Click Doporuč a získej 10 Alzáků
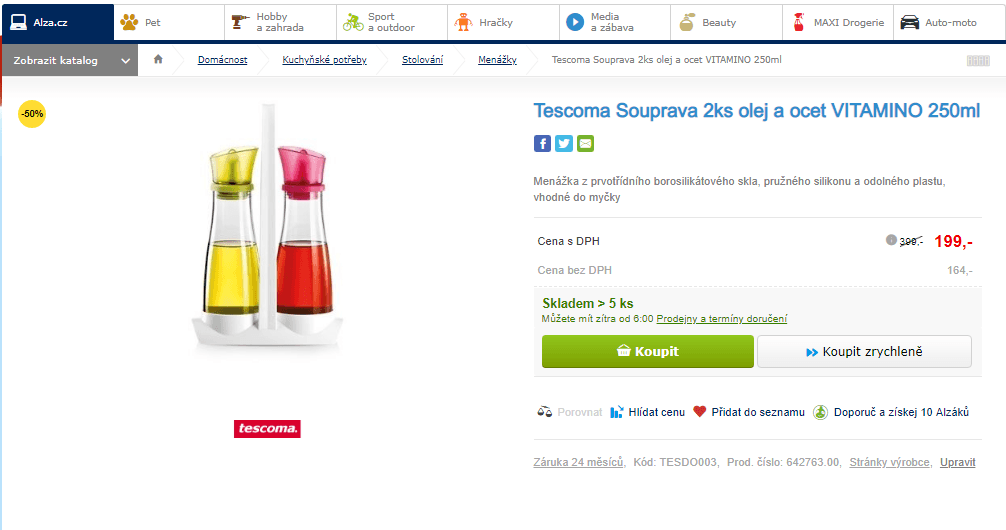Image resolution: width=1006 pixels, height=530 pixels. [890, 412]
